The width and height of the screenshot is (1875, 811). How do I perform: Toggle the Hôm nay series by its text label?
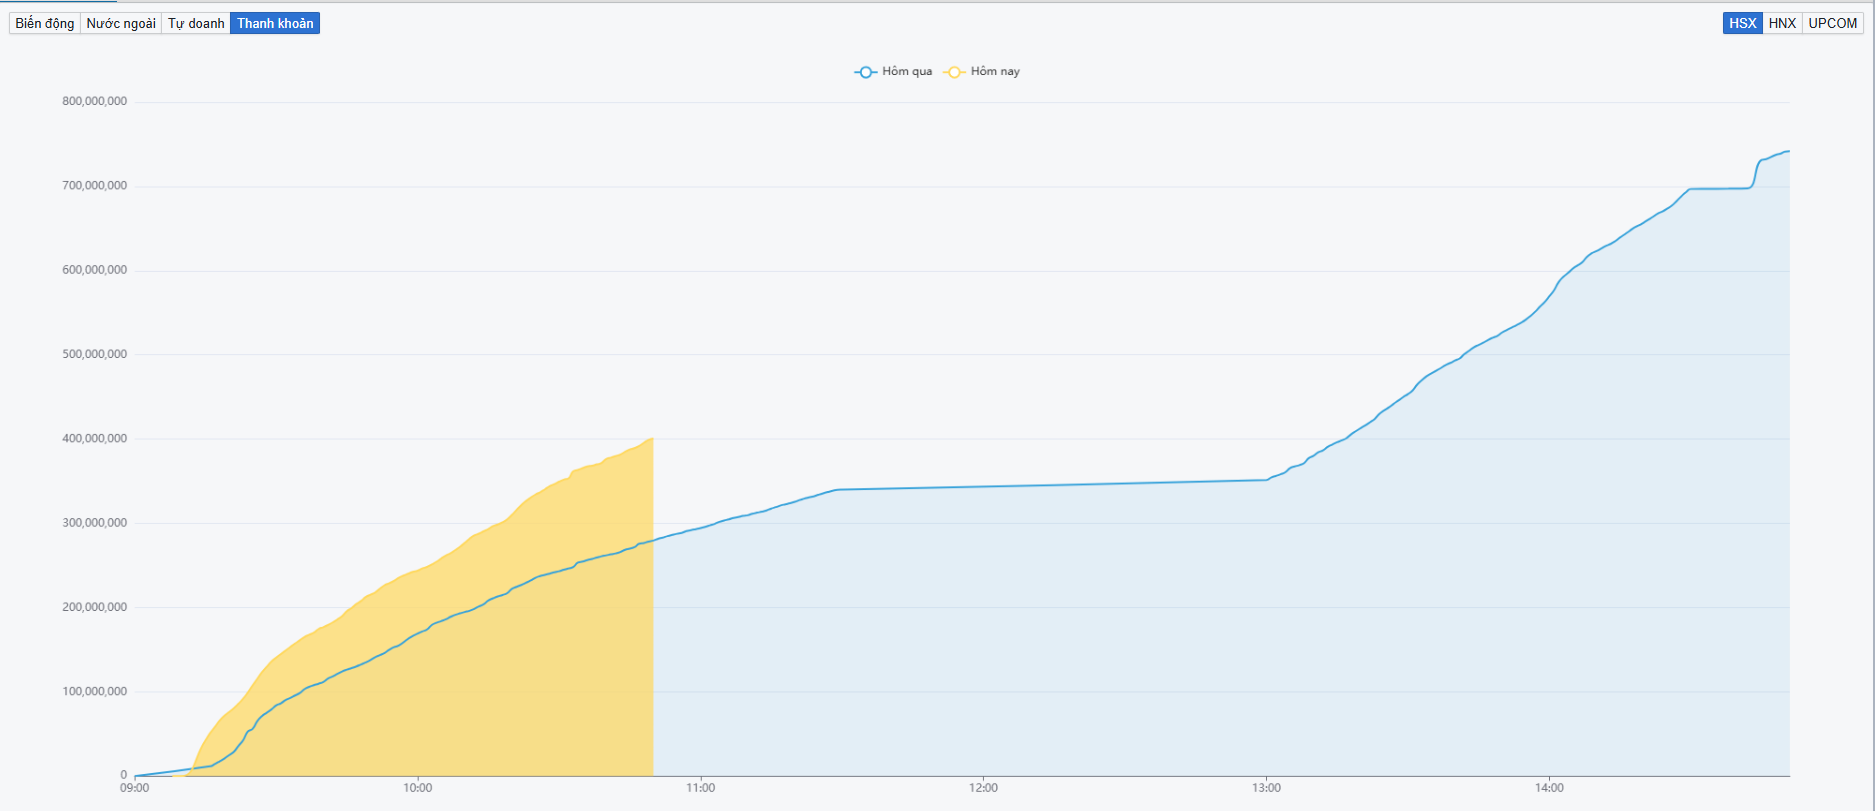coord(995,72)
